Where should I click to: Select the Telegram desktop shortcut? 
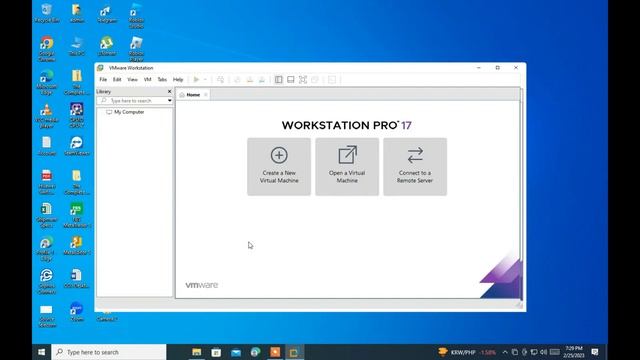[107, 13]
